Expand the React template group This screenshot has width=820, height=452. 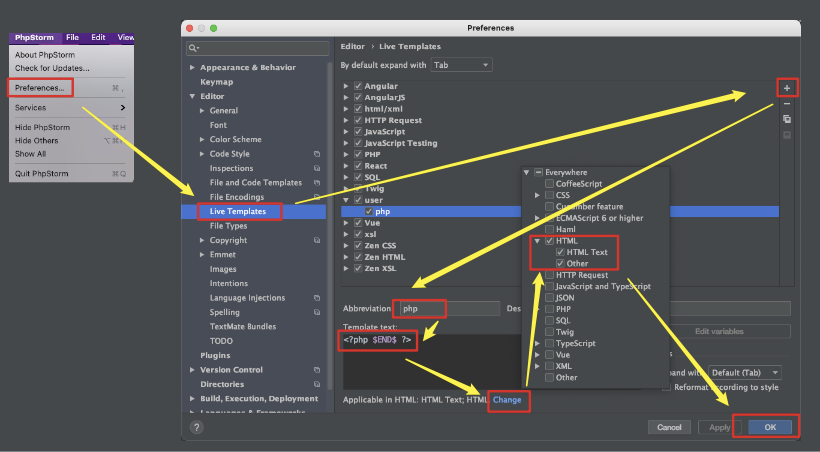tap(346, 166)
